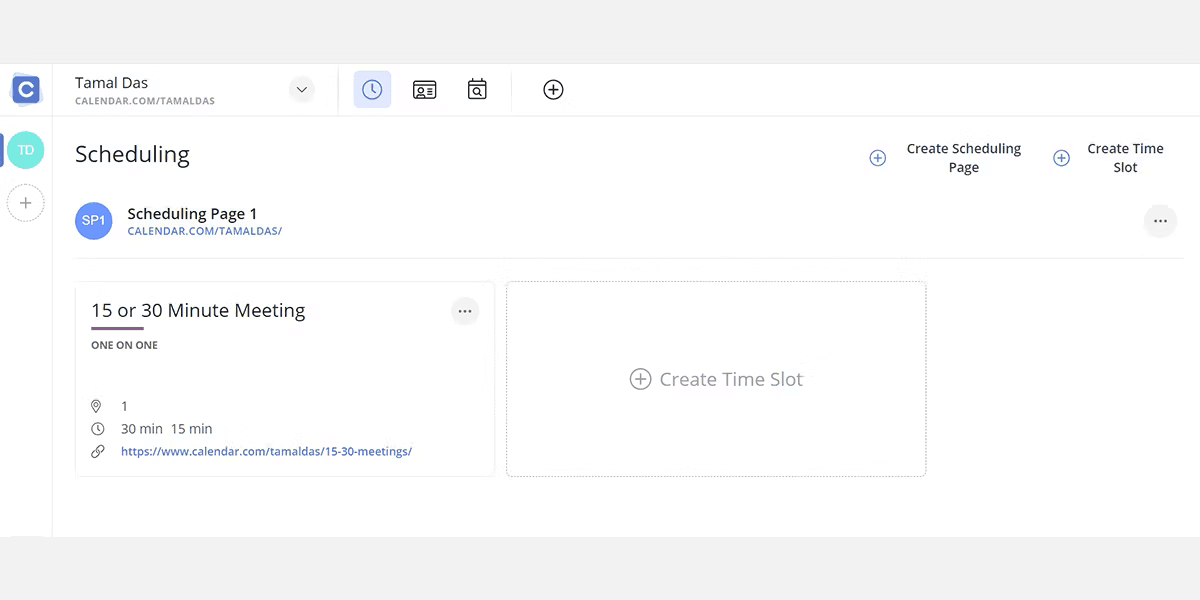
Task: Click the location pin icon
Action: (97, 406)
